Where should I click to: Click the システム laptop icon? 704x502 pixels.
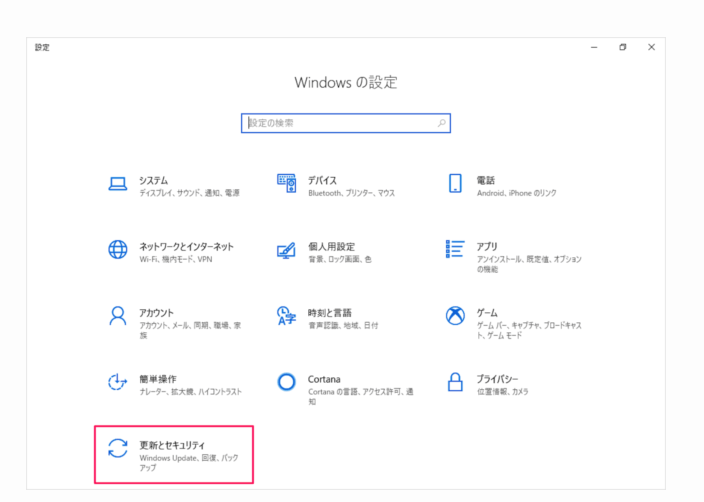pos(118,184)
